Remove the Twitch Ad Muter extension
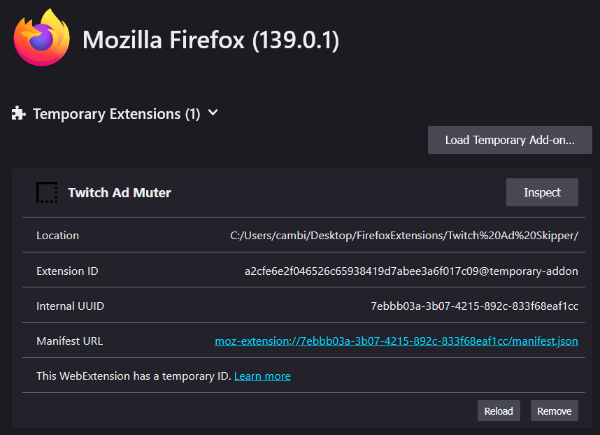 554,411
